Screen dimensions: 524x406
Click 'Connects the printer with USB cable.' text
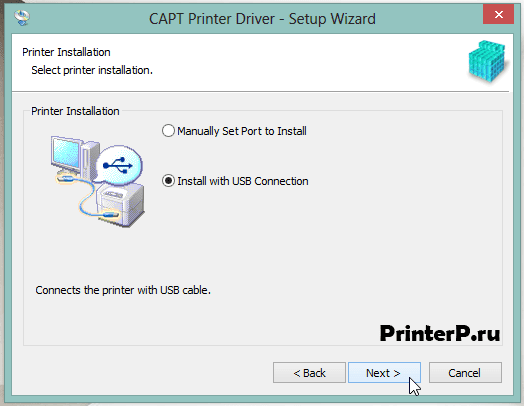click(x=123, y=290)
